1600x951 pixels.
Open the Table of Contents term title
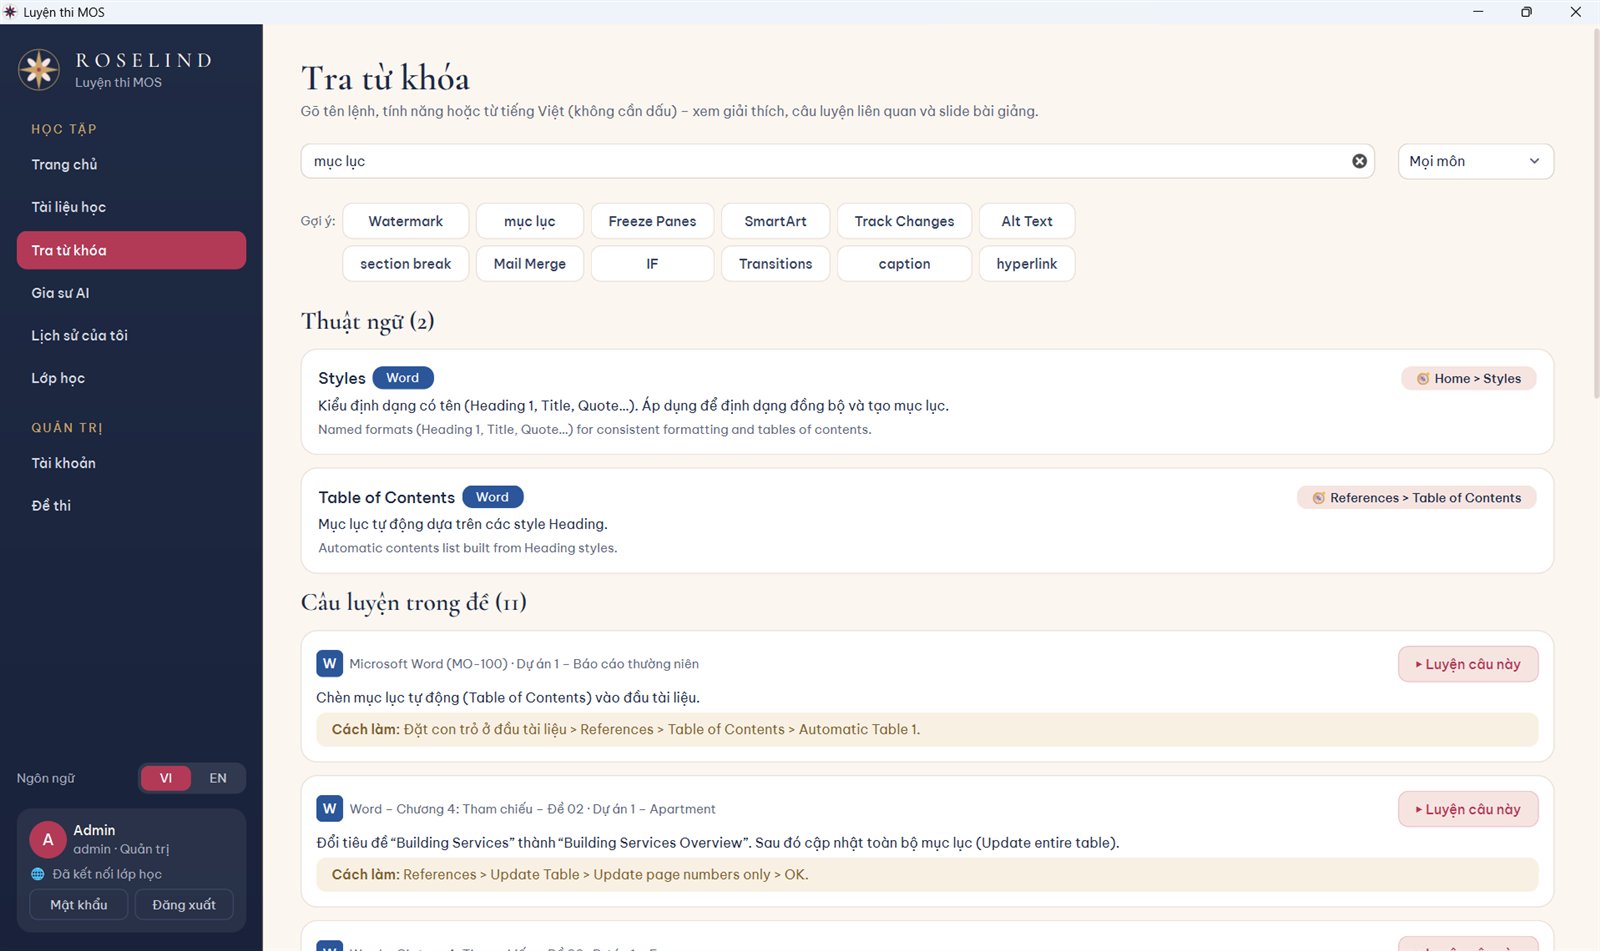click(386, 497)
